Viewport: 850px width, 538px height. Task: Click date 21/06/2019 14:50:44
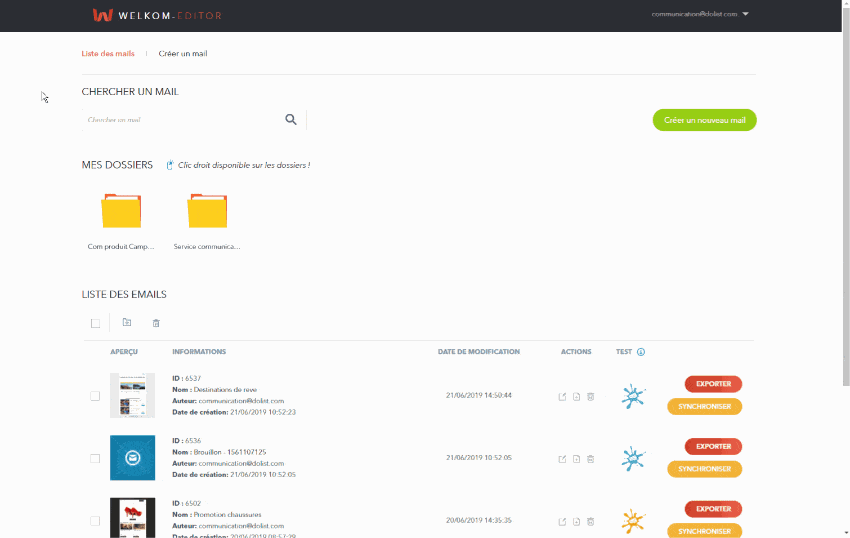click(x=479, y=395)
